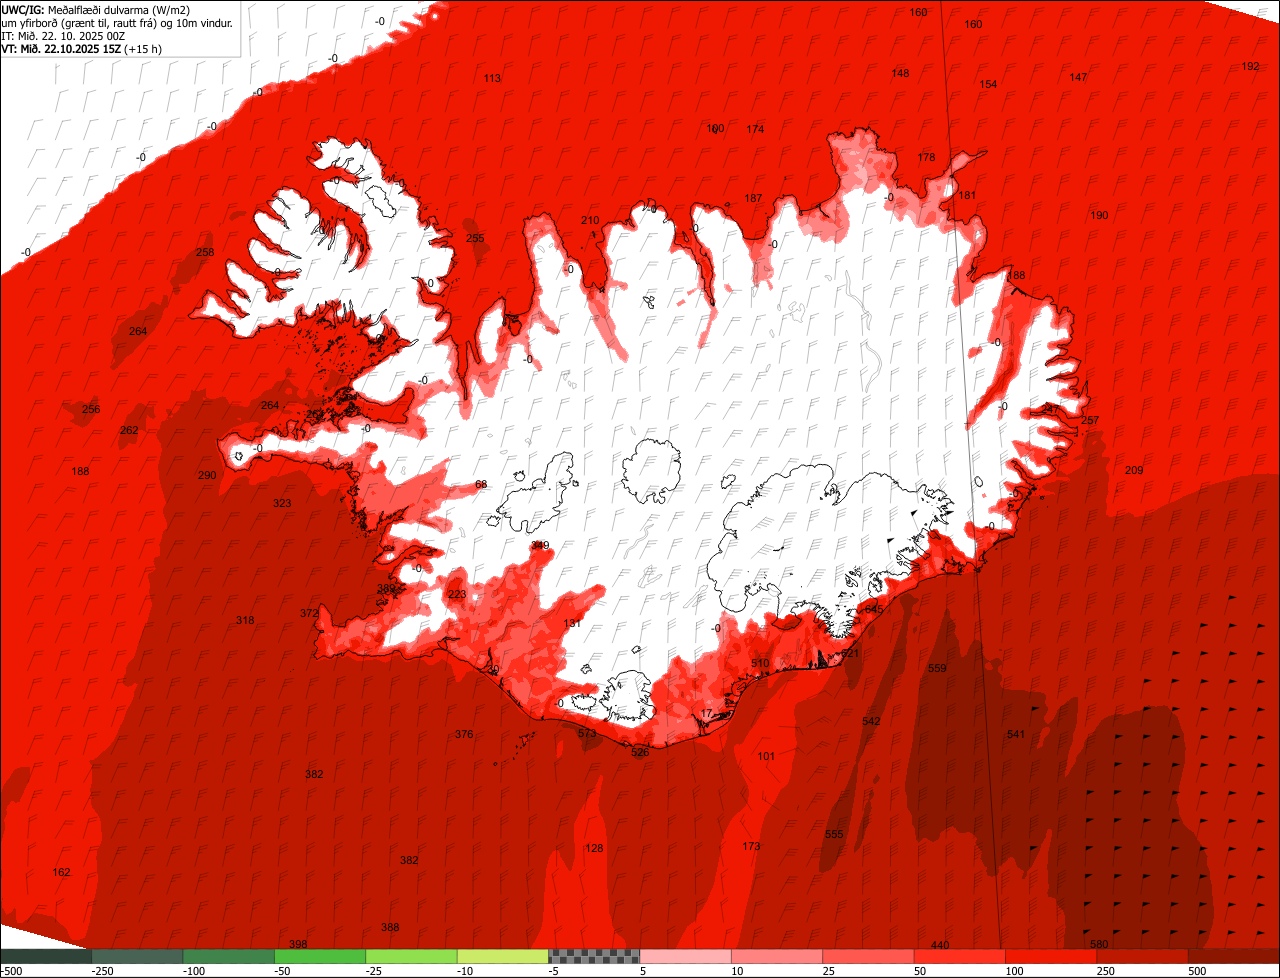Screen dimensions: 1280x978
Task: Click the flux value '174' off the north coast
Action: [755, 129]
